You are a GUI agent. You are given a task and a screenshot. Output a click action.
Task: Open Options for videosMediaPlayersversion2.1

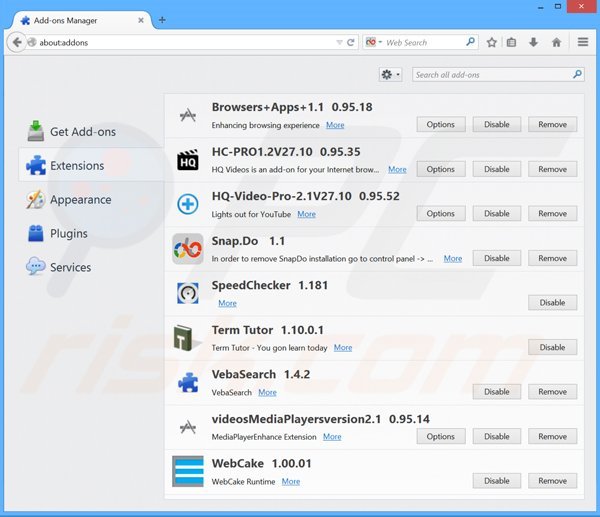point(441,436)
